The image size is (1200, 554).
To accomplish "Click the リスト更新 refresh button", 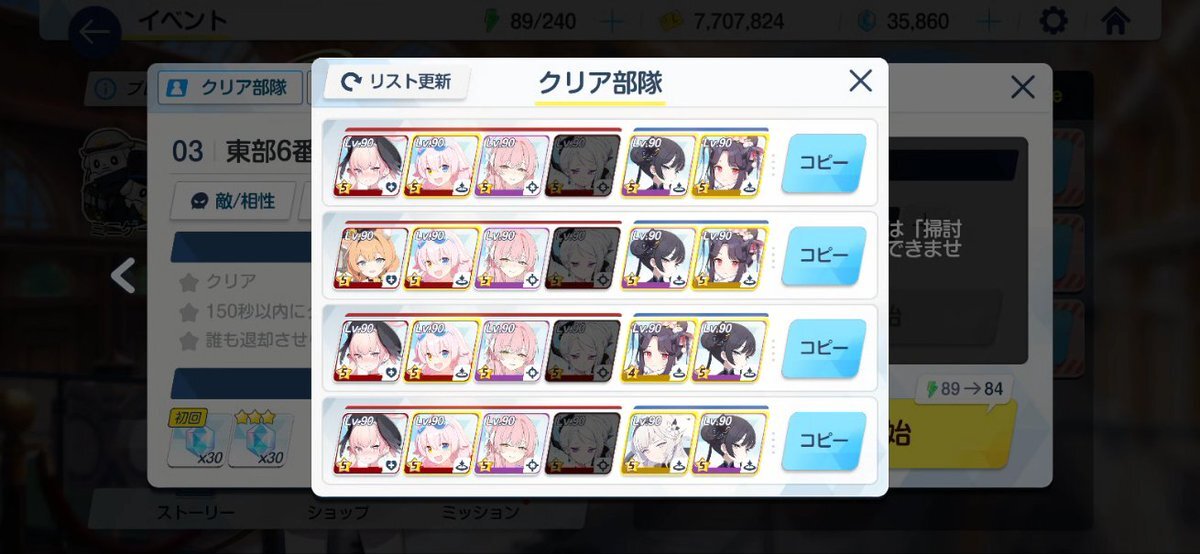I will tap(396, 82).
